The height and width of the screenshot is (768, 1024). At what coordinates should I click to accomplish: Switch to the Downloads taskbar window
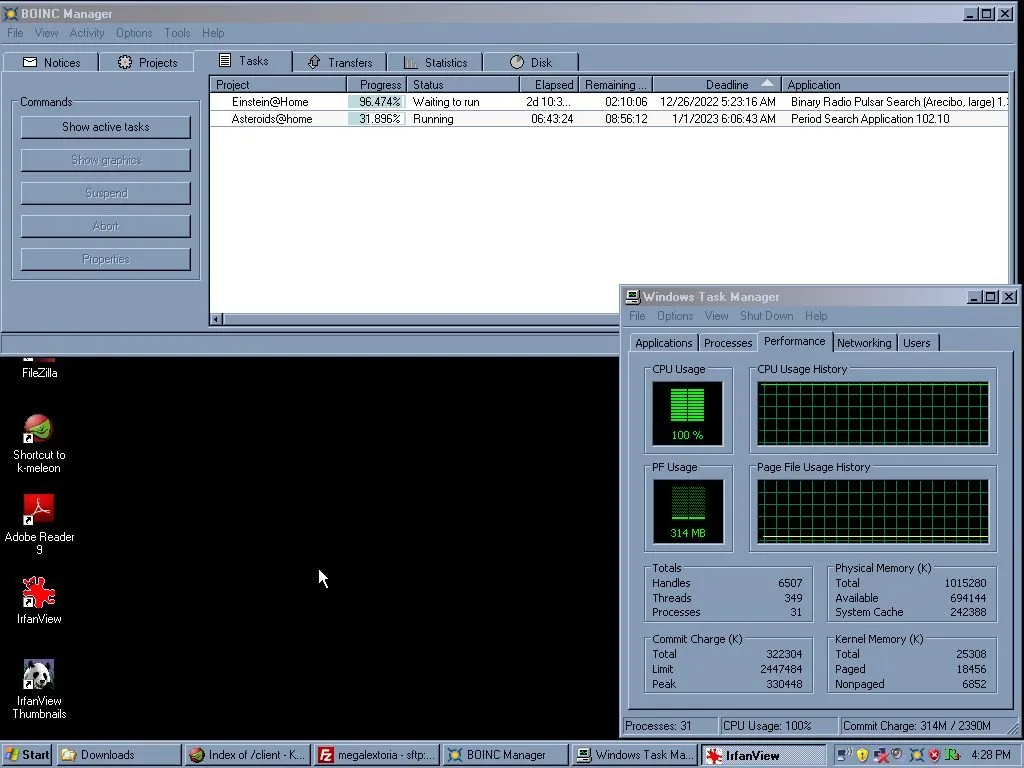119,755
